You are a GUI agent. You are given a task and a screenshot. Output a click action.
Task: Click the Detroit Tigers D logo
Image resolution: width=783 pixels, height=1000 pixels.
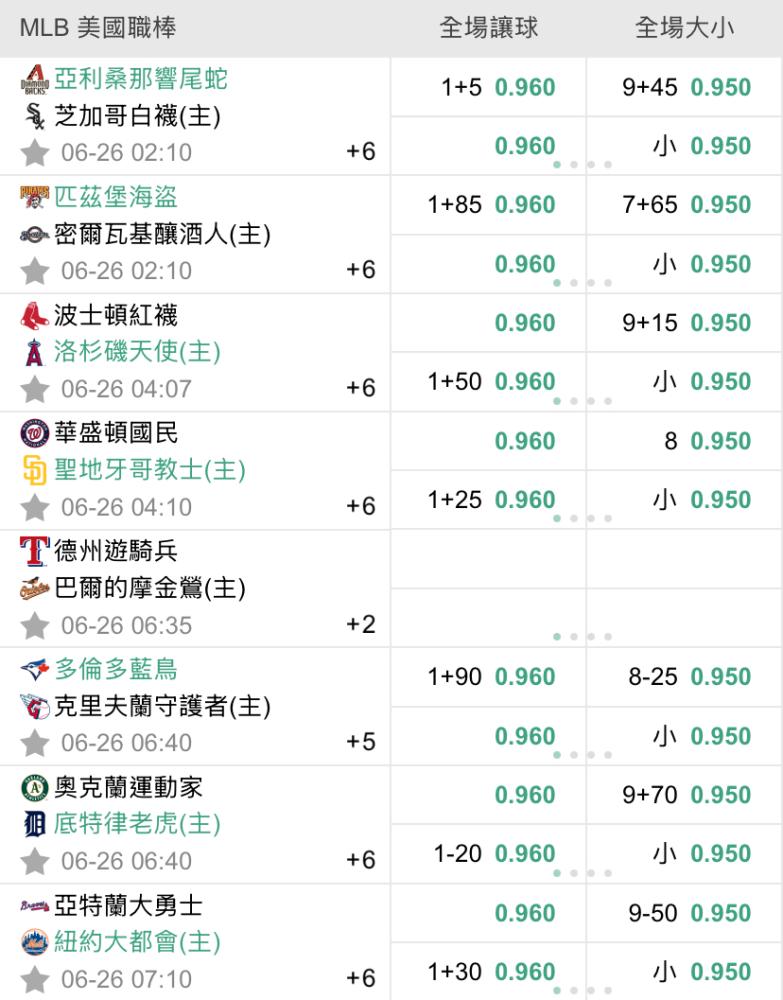coord(34,824)
